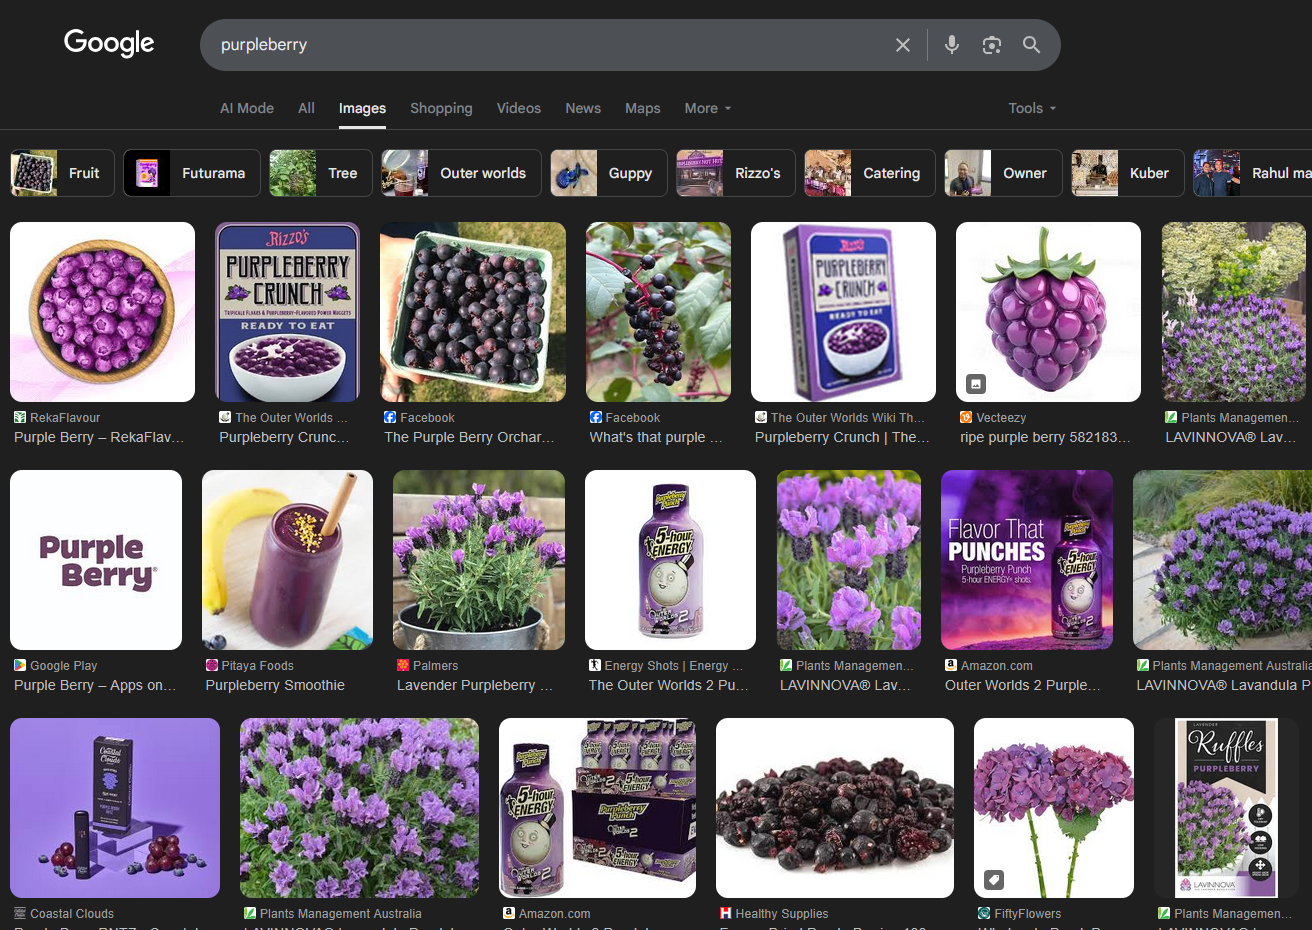Click 'Purple Berry – Apps on...' title
The width and height of the screenshot is (1312, 930).
[x=95, y=685]
